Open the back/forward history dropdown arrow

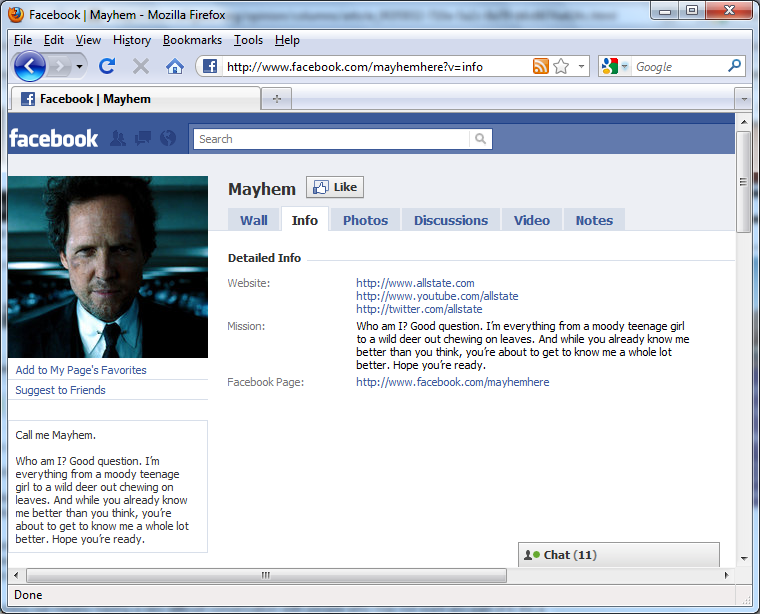pos(79,66)
